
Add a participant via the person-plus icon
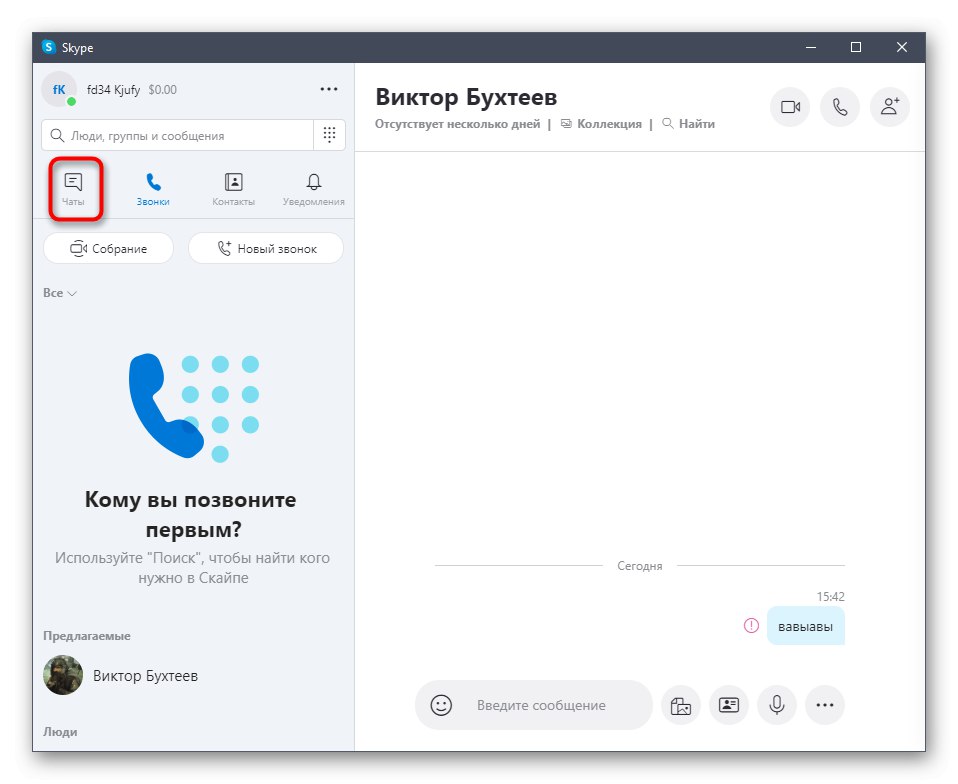(890, 107)
